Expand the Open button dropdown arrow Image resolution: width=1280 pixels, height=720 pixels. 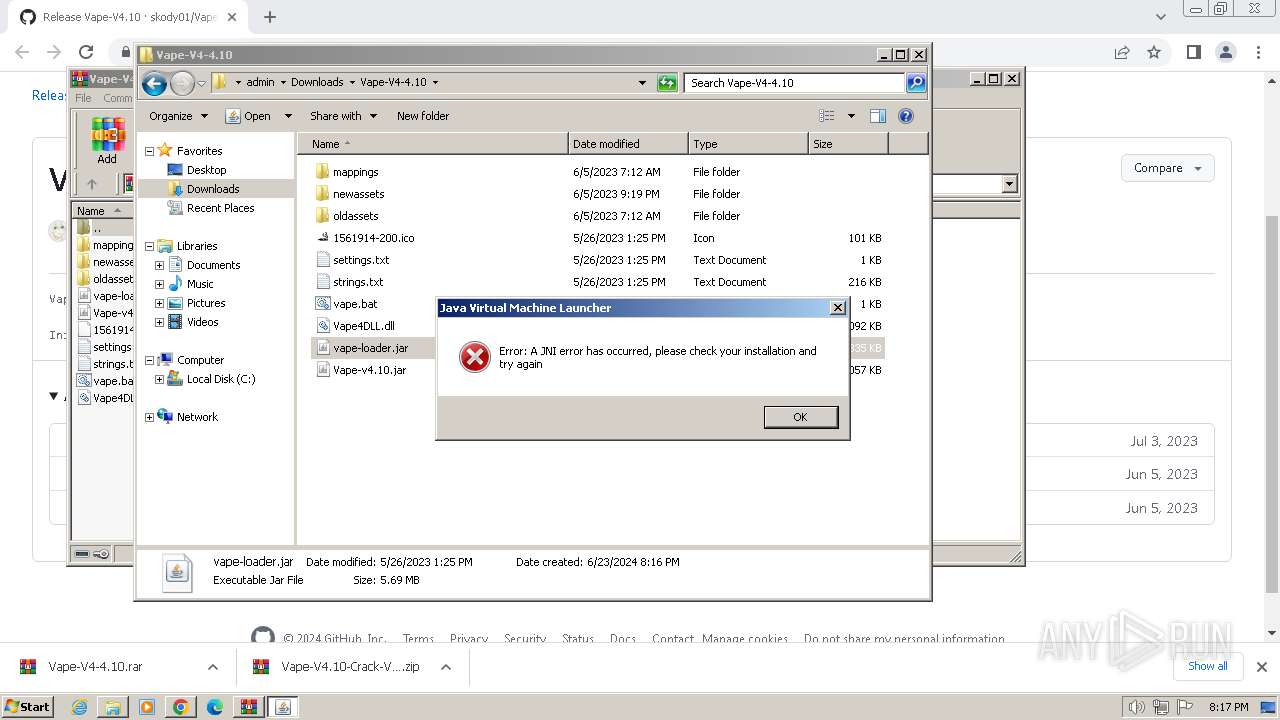pos(288,116)
